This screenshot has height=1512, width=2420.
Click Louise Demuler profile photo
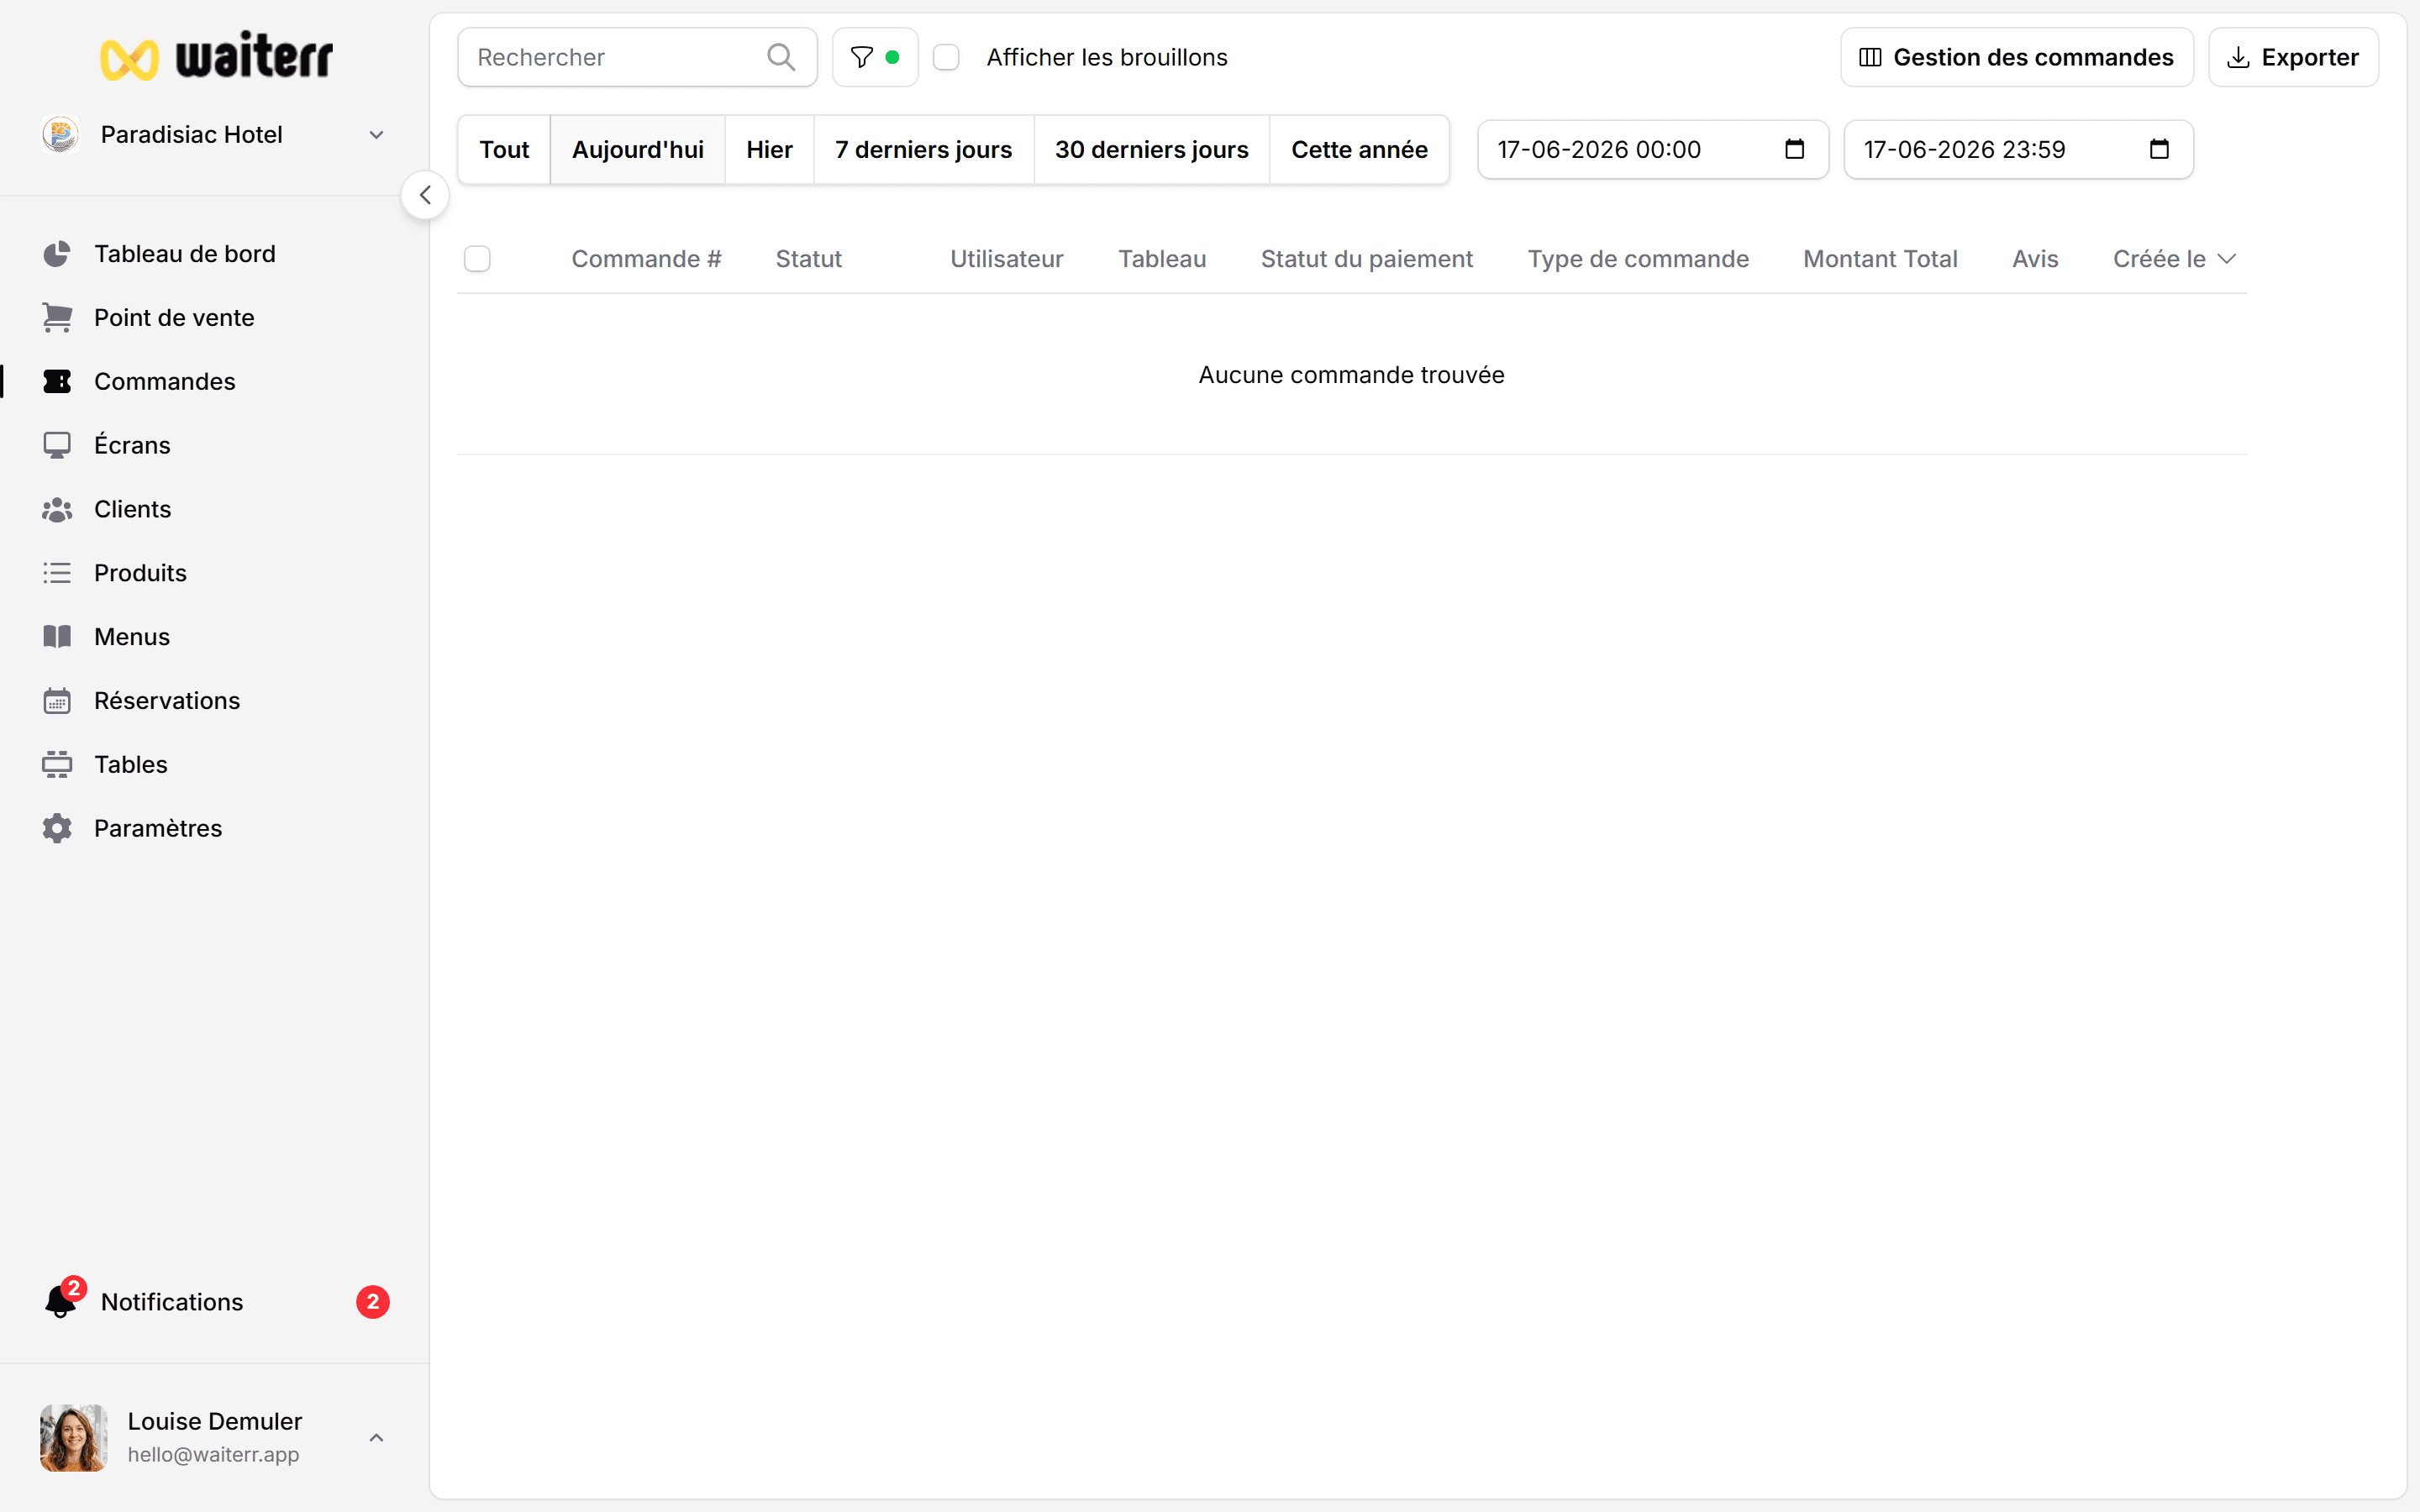pos(73,1437)
